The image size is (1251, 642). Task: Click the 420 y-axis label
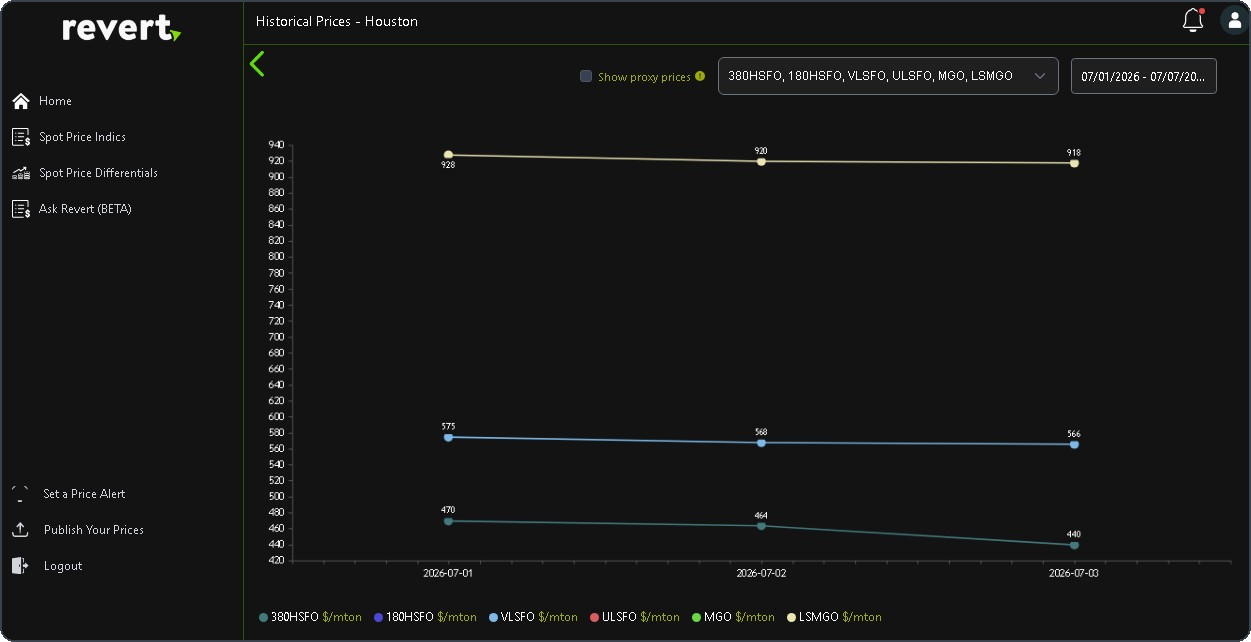(276, 561)
